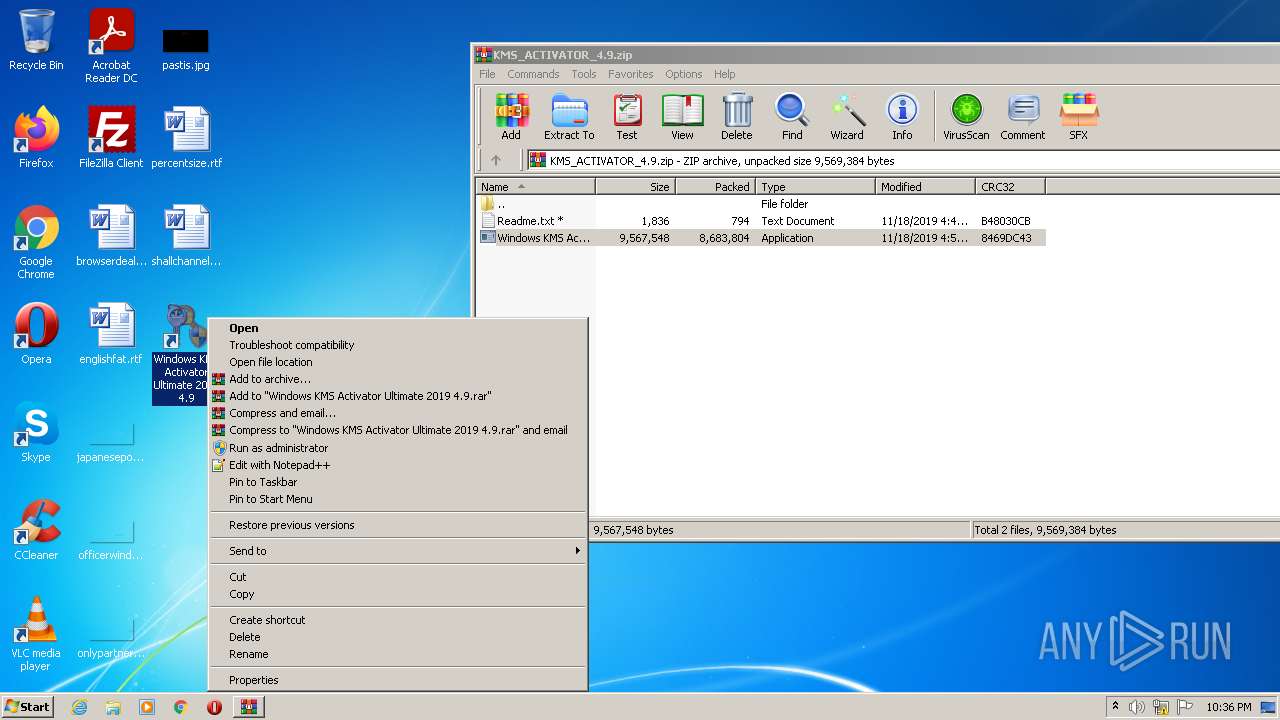Select the pastis.jpg desktop file
This screenshot has width=1280, height=720.
[x=186, y=48]
